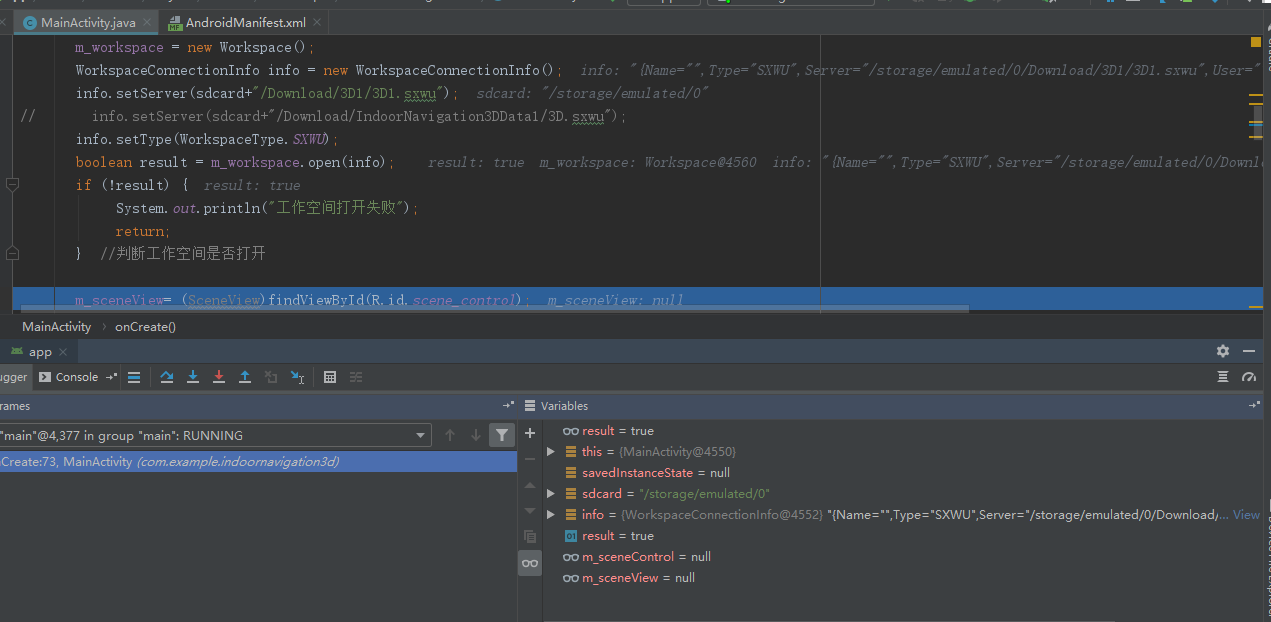This screenshot has height=622, width=1271.
Task: Toggle the glasses Show Watches button
Action: coord(530,564)
